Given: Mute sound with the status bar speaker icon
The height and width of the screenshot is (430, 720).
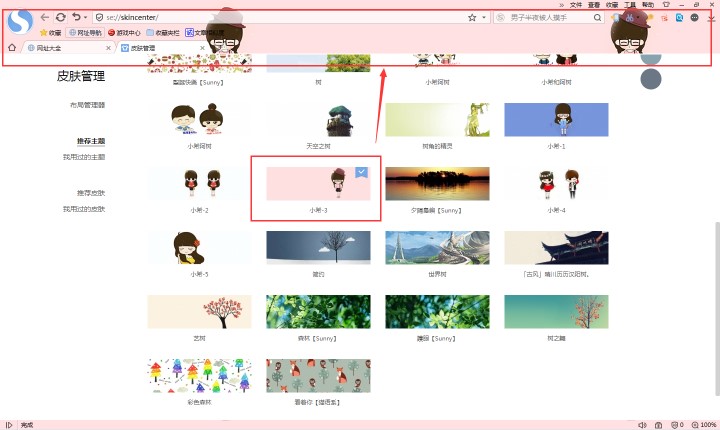Looking at the screenshot, I should 642,425.
